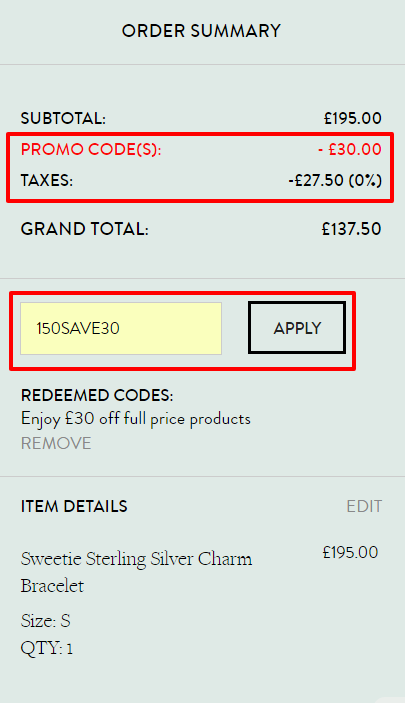
Task: Click the QTY: 1 line
Action: point(47,648)
